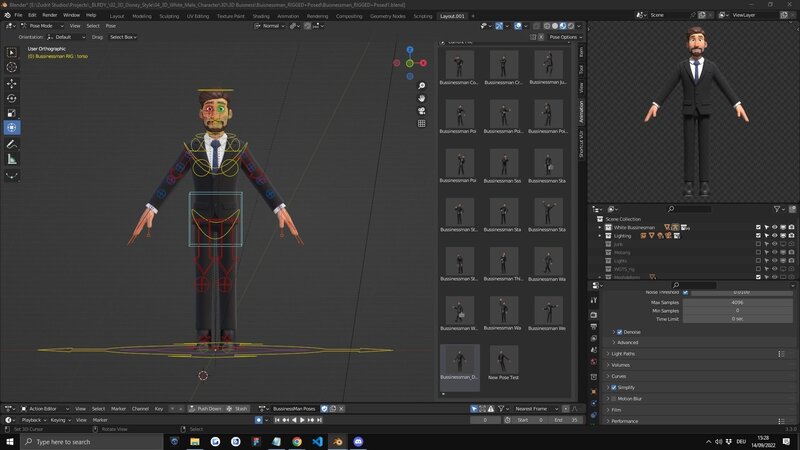Select the Measure tool in the left toolbar
800x450 pixels.
tap(12, 159)
